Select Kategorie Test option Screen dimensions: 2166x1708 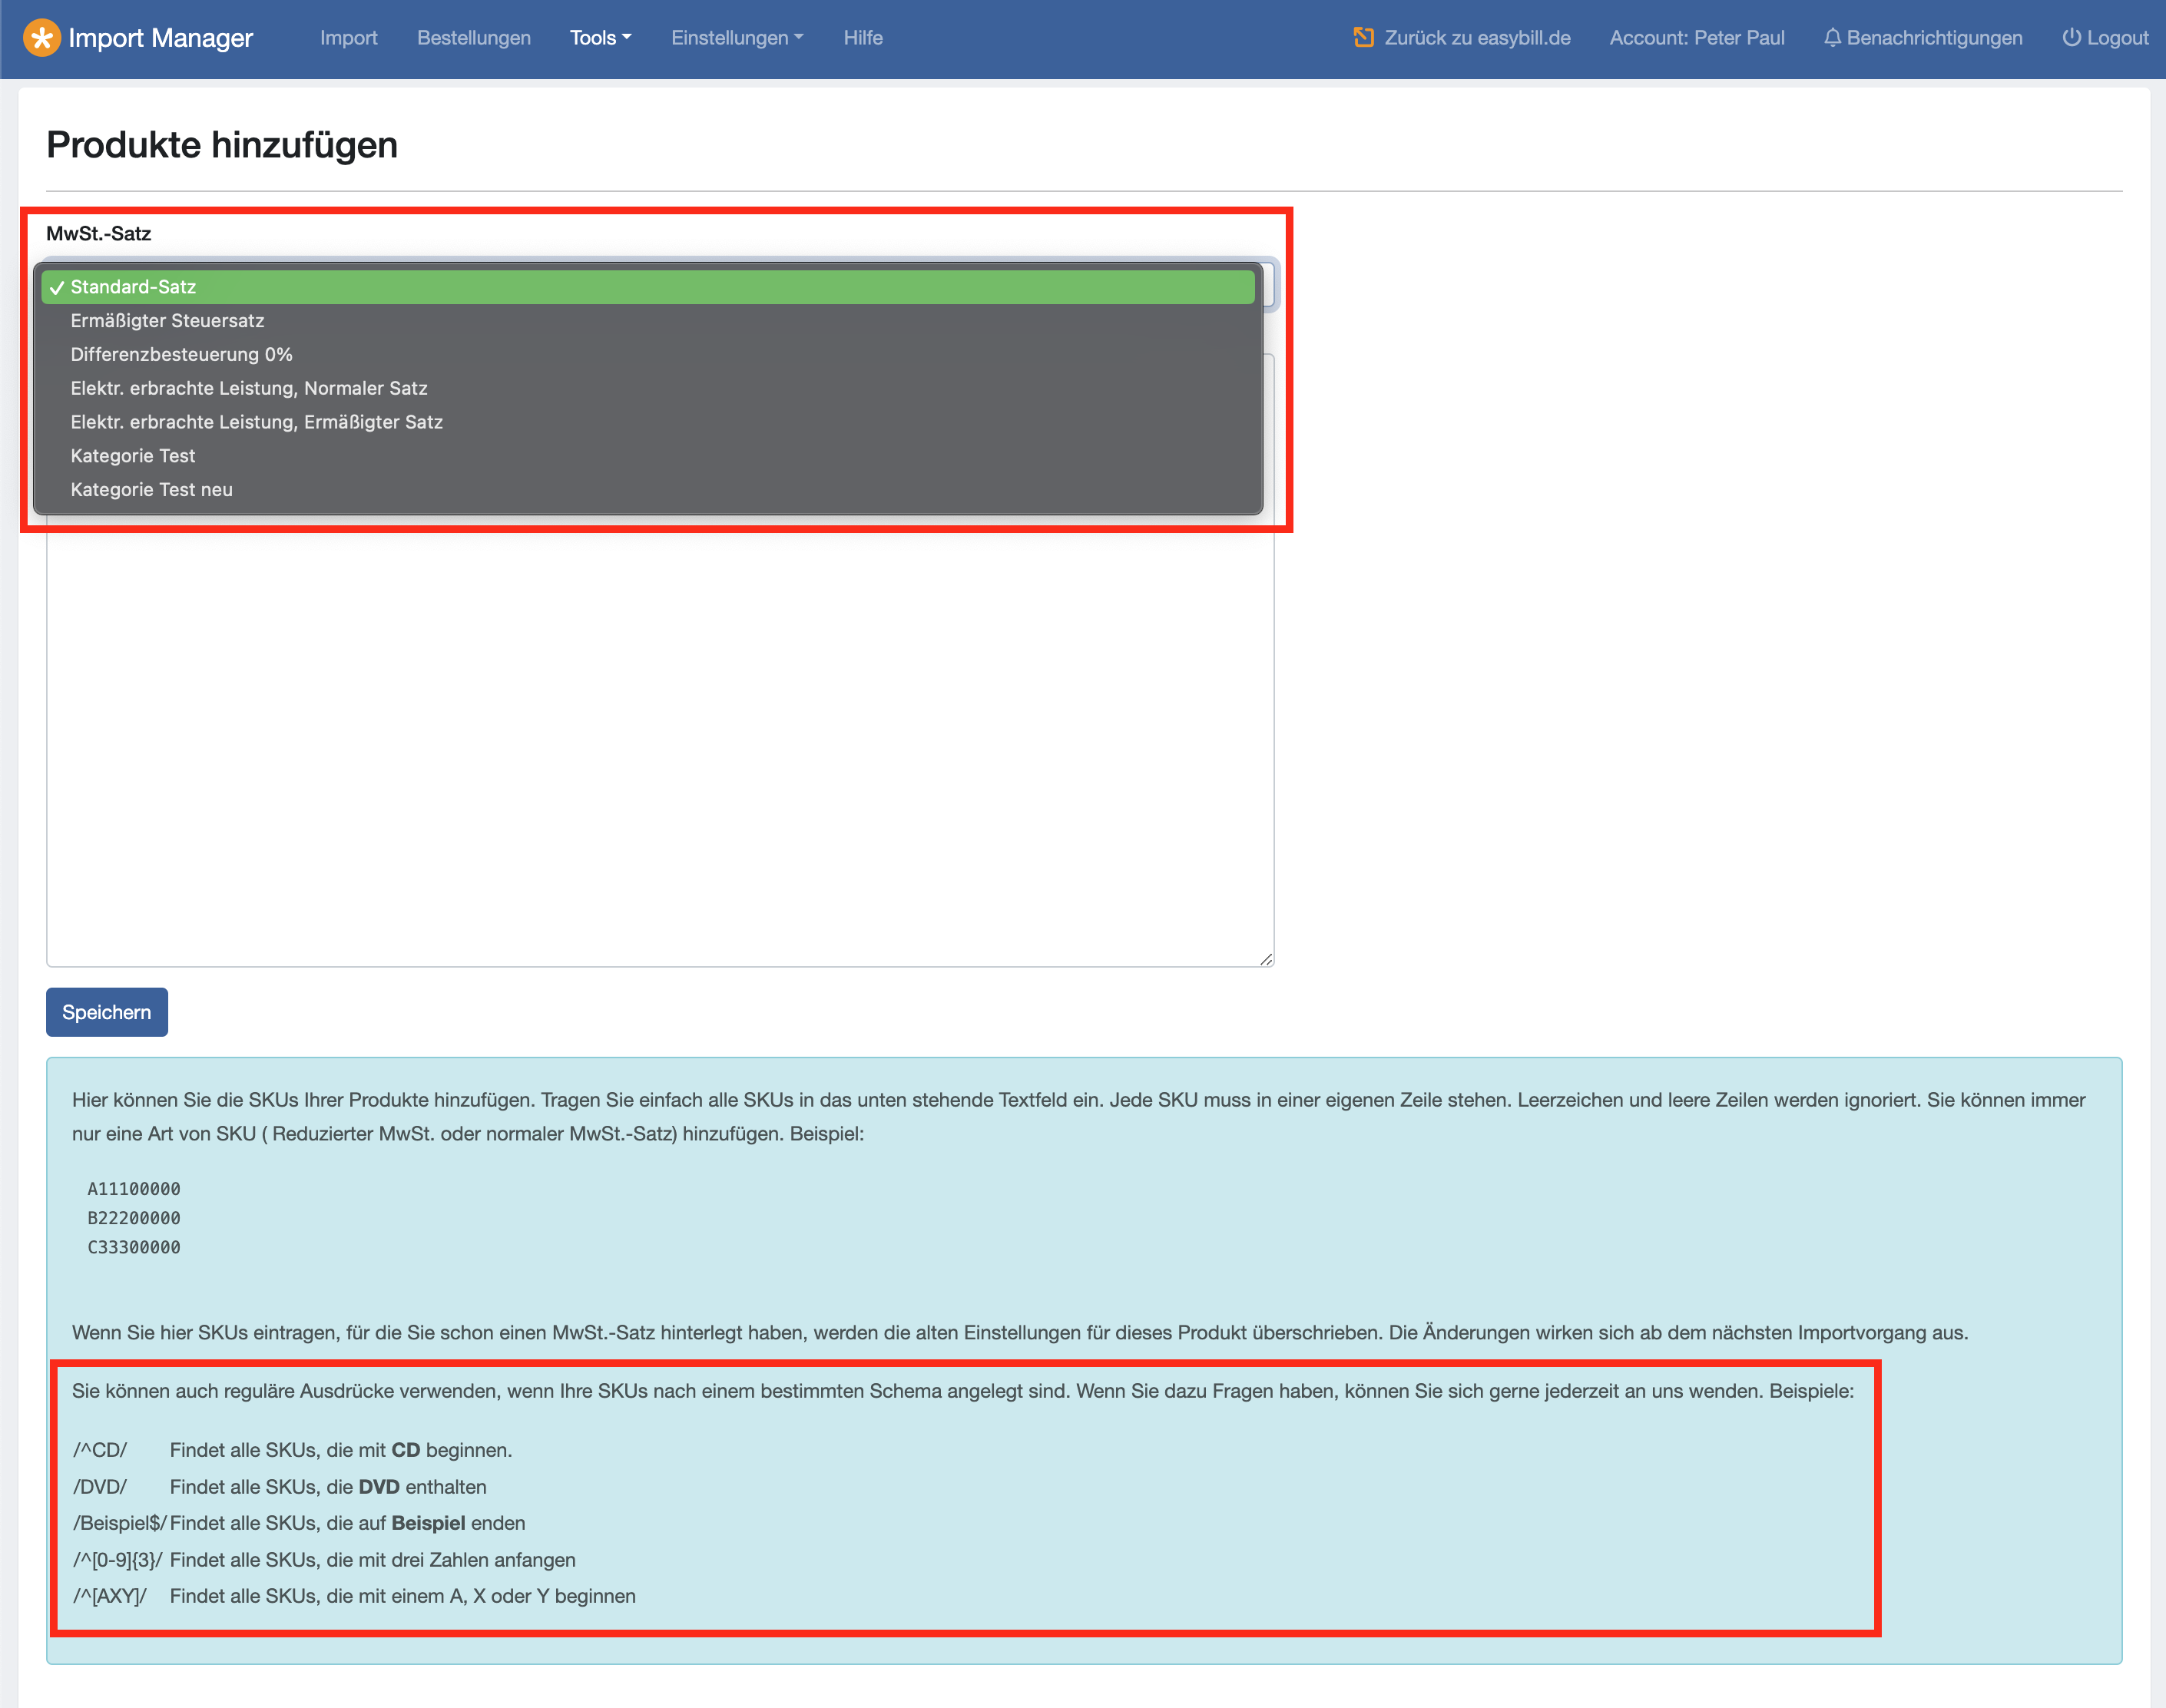[x=648, y=456]
